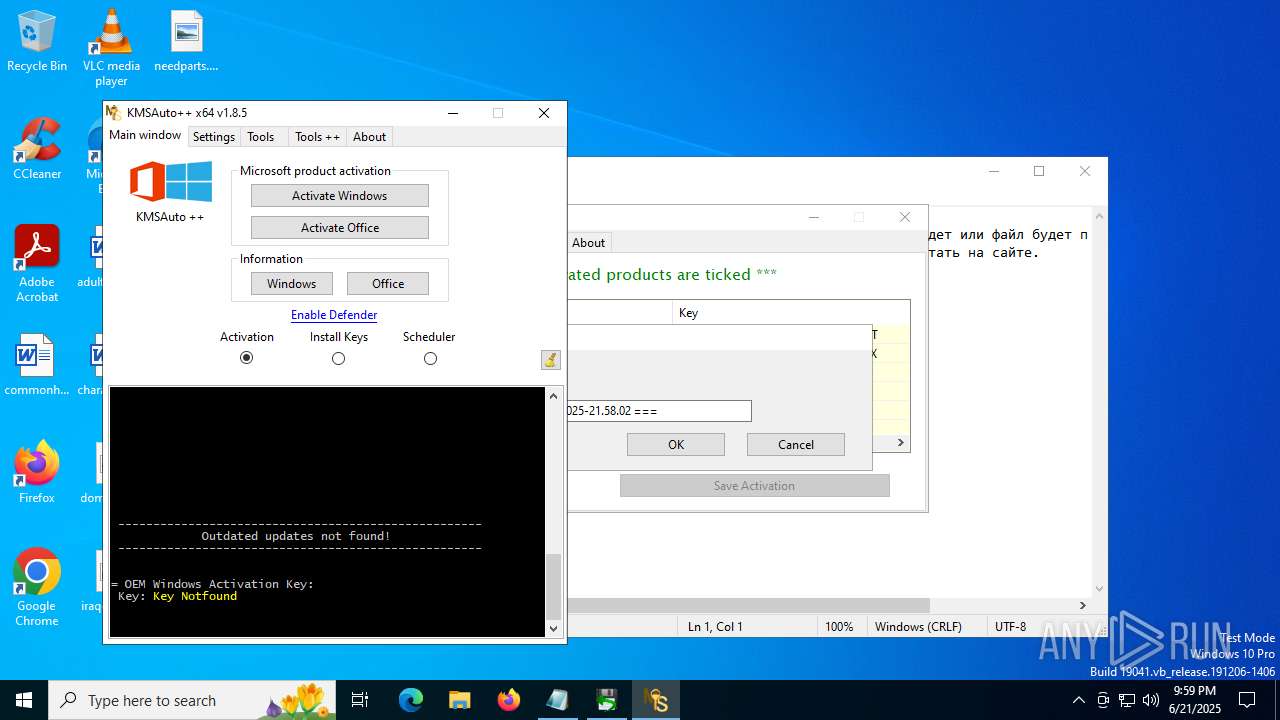
Task: Click the broom clean-log icon in KMSAuto
Action: point(551,360)
